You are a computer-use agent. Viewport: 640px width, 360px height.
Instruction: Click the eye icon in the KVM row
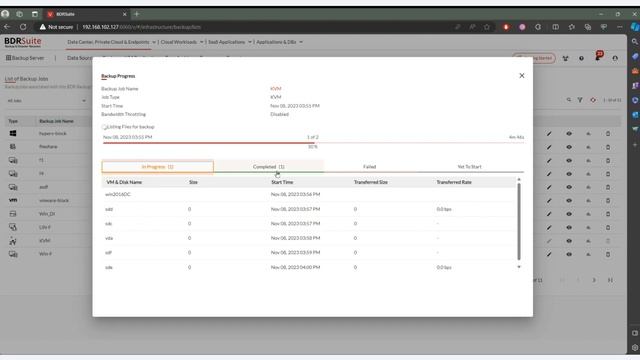(569, 241)
